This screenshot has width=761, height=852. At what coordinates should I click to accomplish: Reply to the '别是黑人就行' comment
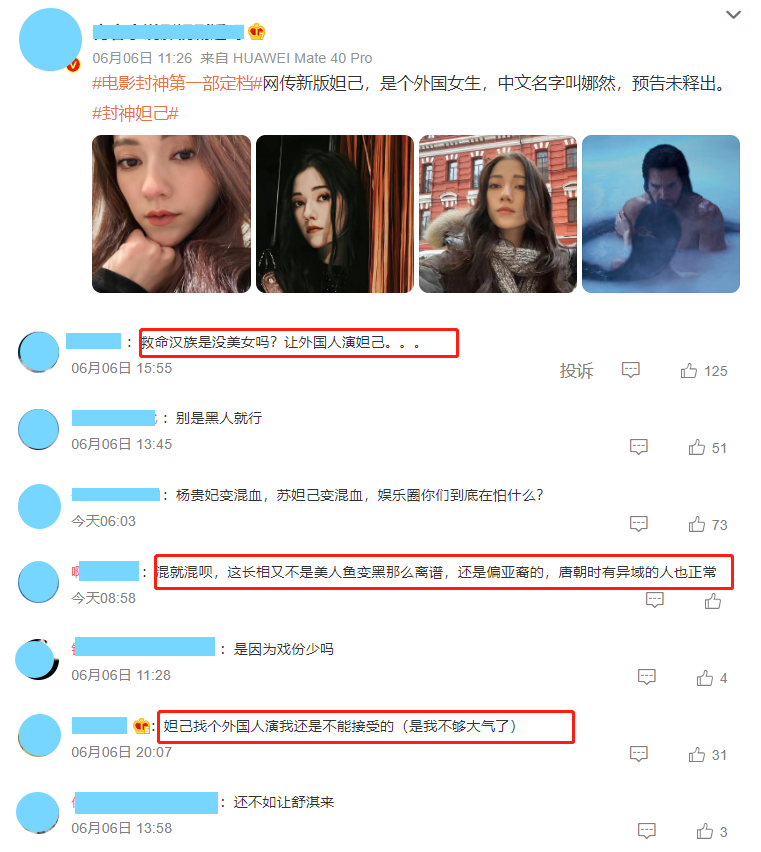click(x=639, y=447)
